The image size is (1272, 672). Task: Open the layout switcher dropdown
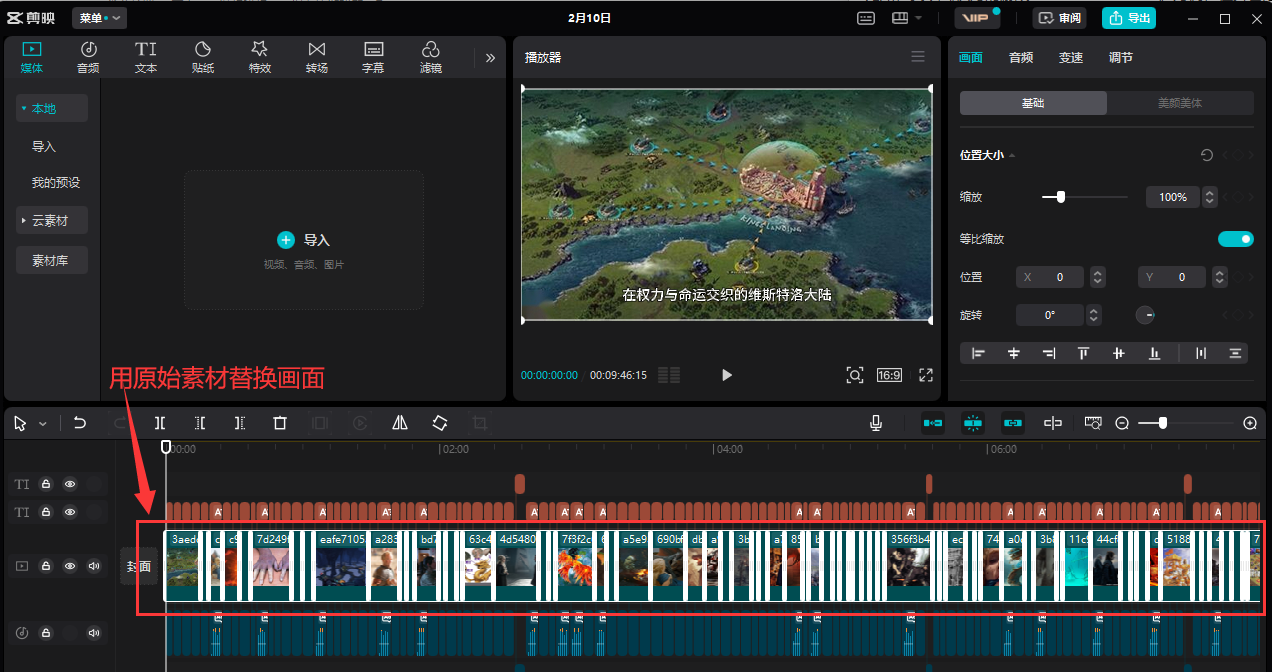click(x=907, y=18)
